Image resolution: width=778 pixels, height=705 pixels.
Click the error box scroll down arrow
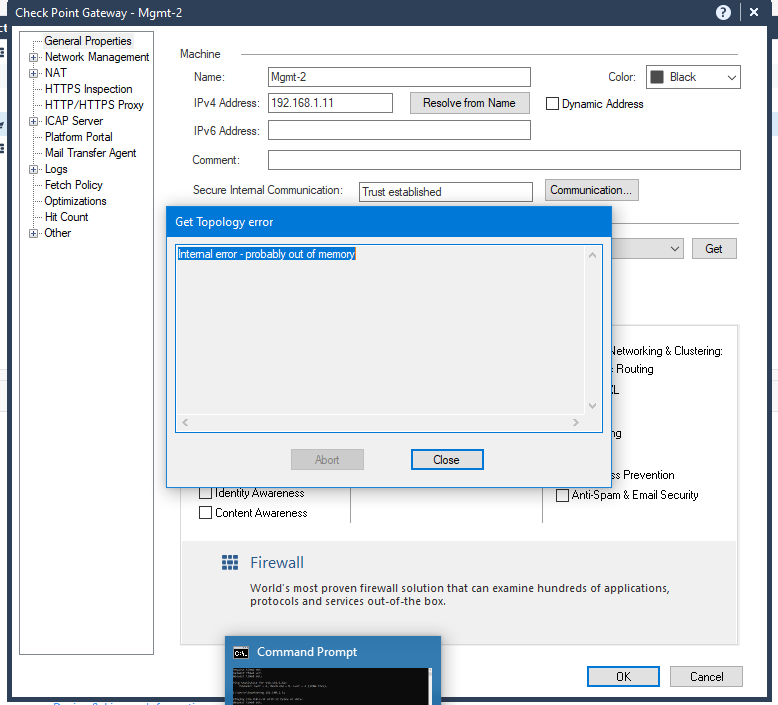pos(592,406)
